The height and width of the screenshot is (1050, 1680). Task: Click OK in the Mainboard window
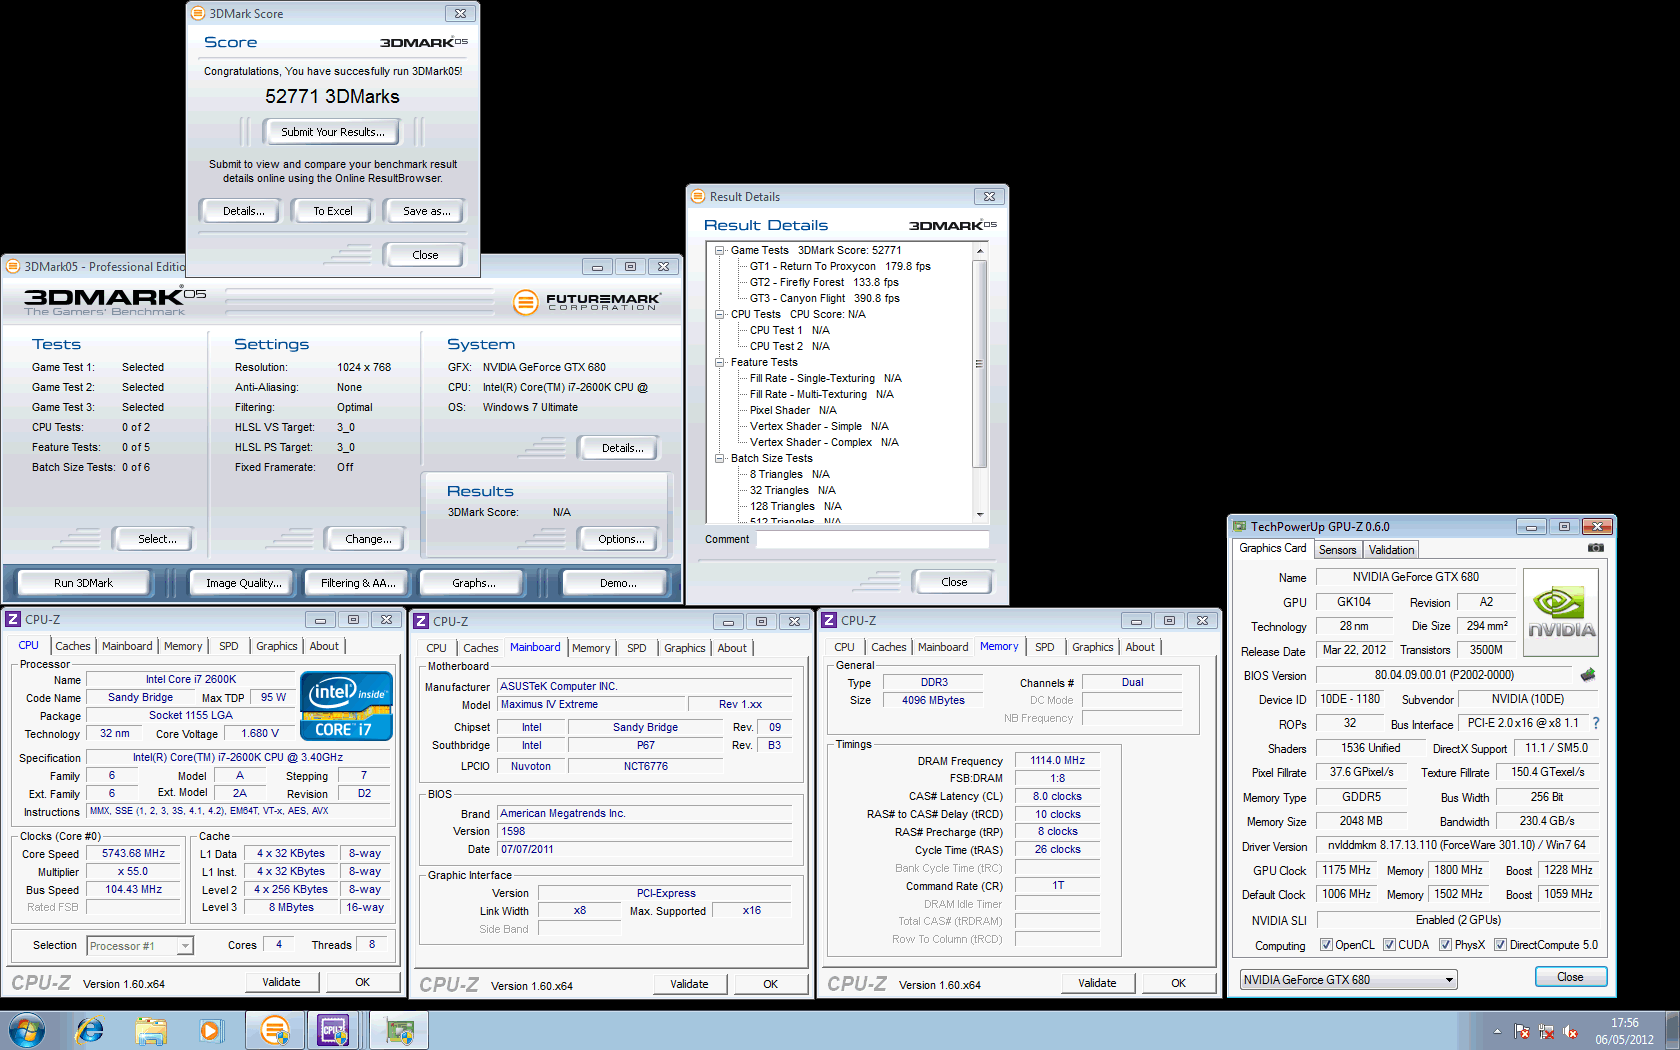tap(770, 985)
